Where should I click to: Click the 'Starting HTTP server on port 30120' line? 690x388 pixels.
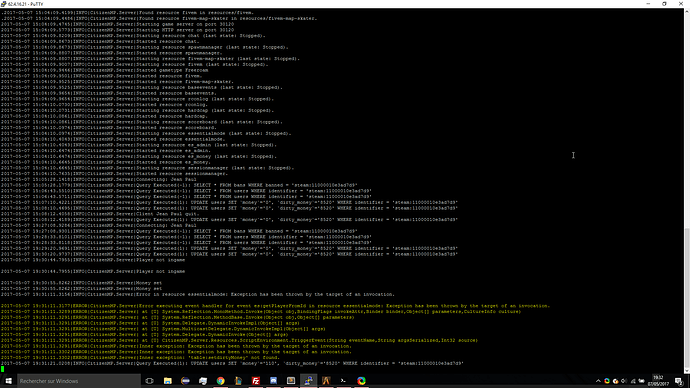(x=117, y=30)
